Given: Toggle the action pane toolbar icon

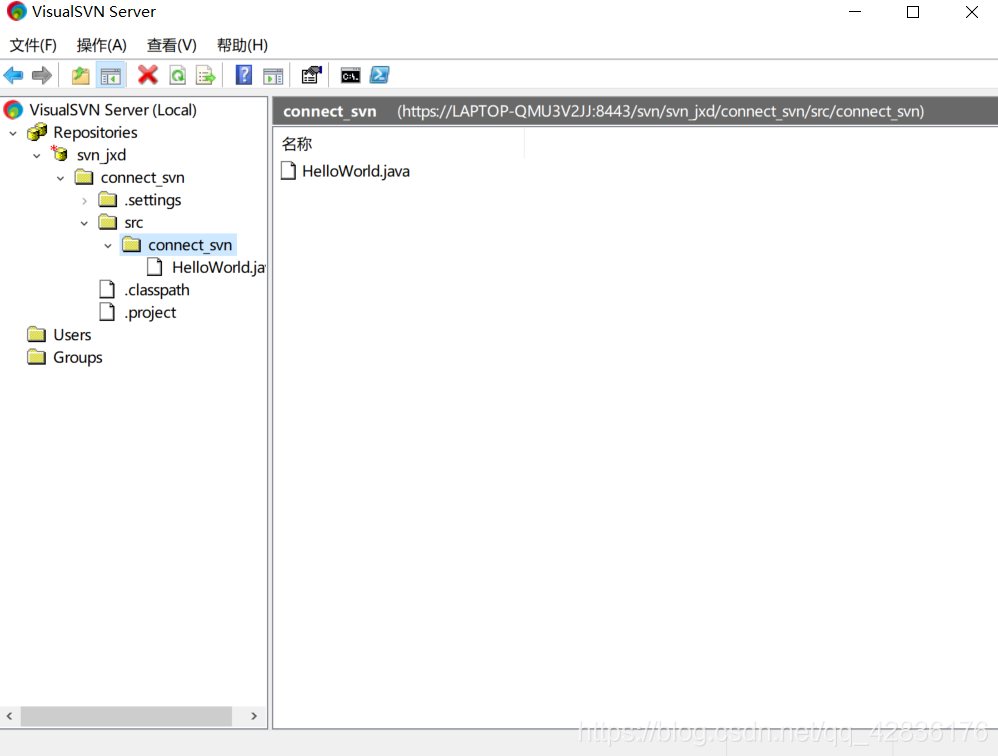Looking at the screenshot, I should coord(273,76).
